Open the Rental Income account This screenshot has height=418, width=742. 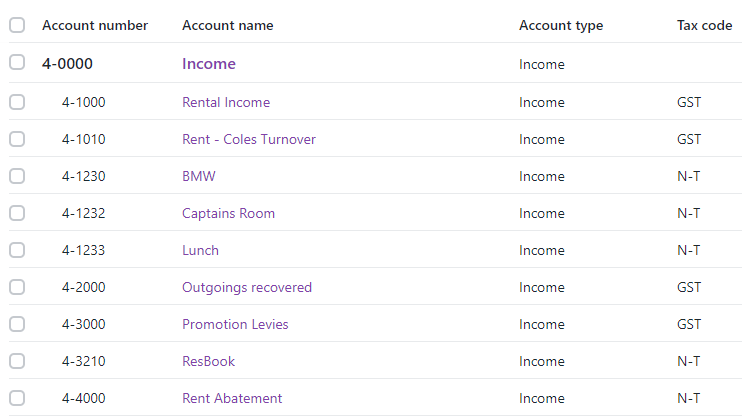click(x=226, y=102)
